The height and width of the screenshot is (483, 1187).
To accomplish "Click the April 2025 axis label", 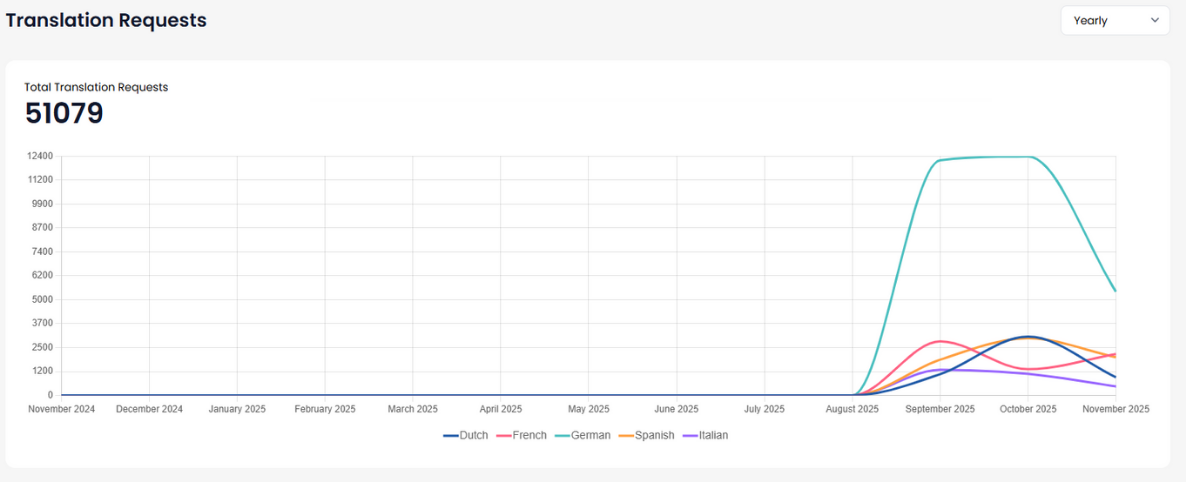I will tap(500, 409).
